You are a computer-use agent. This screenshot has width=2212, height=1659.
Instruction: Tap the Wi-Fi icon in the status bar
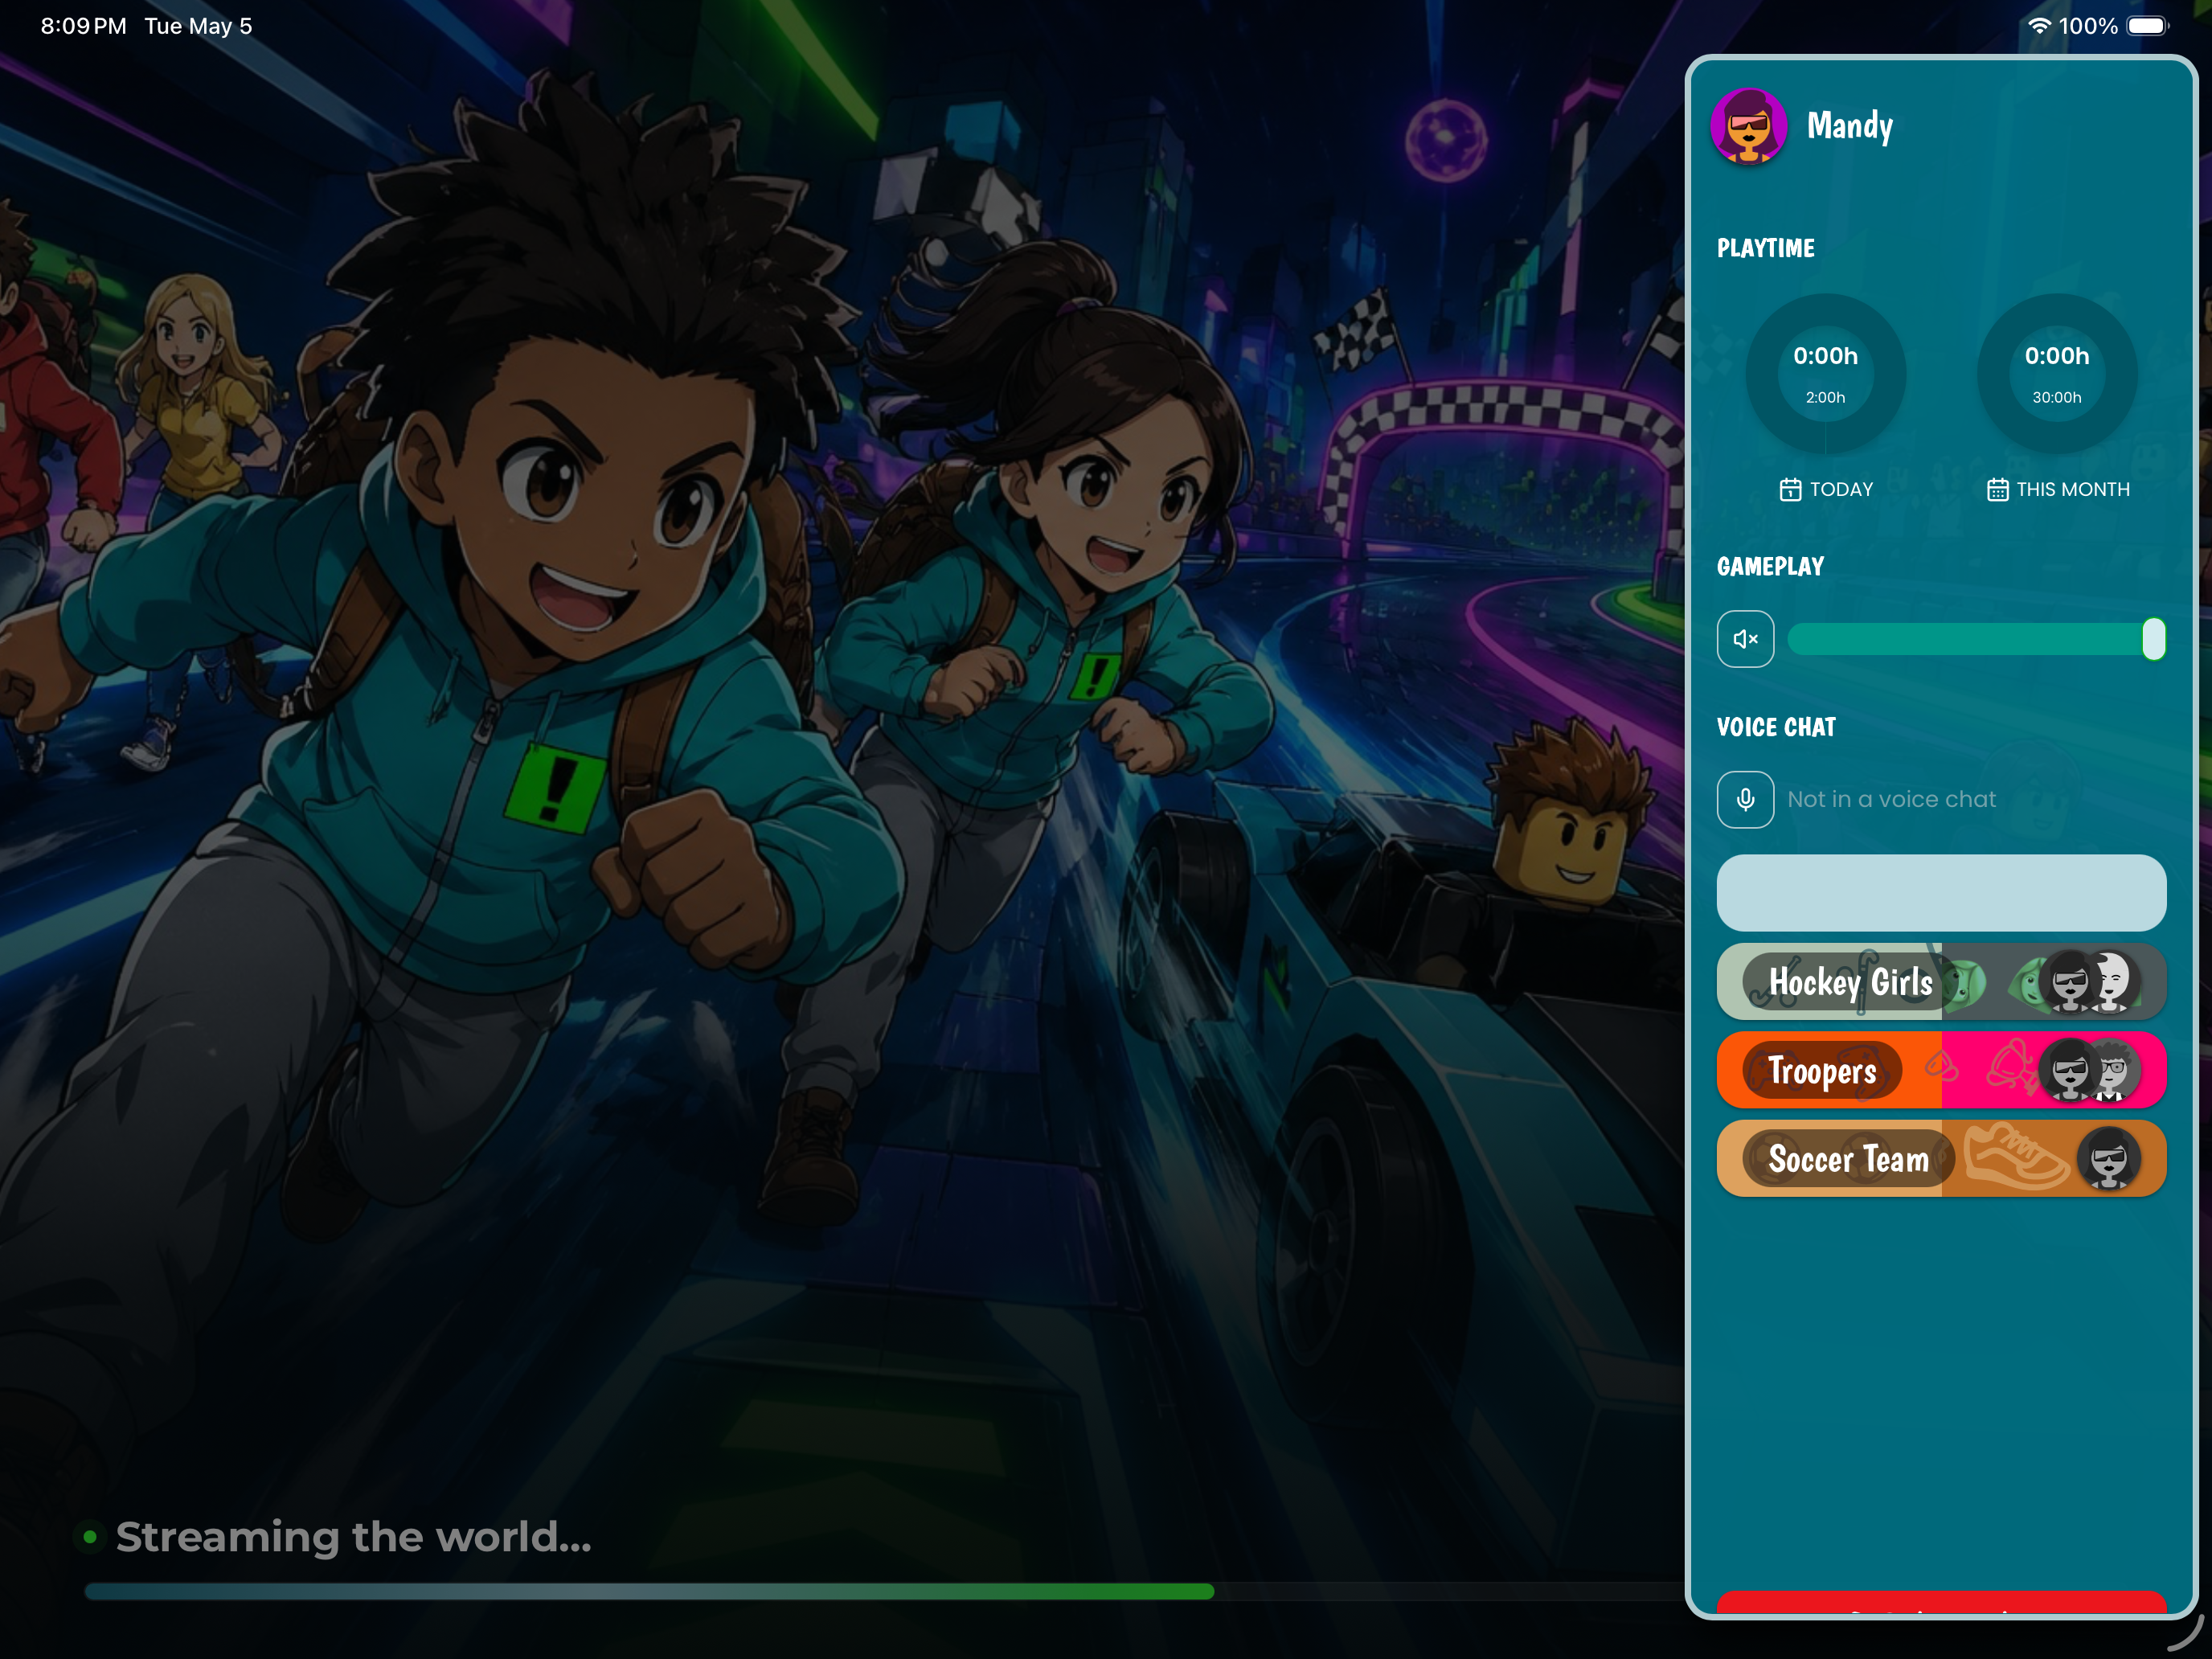pyautogui.click(x=2038, y=26)
